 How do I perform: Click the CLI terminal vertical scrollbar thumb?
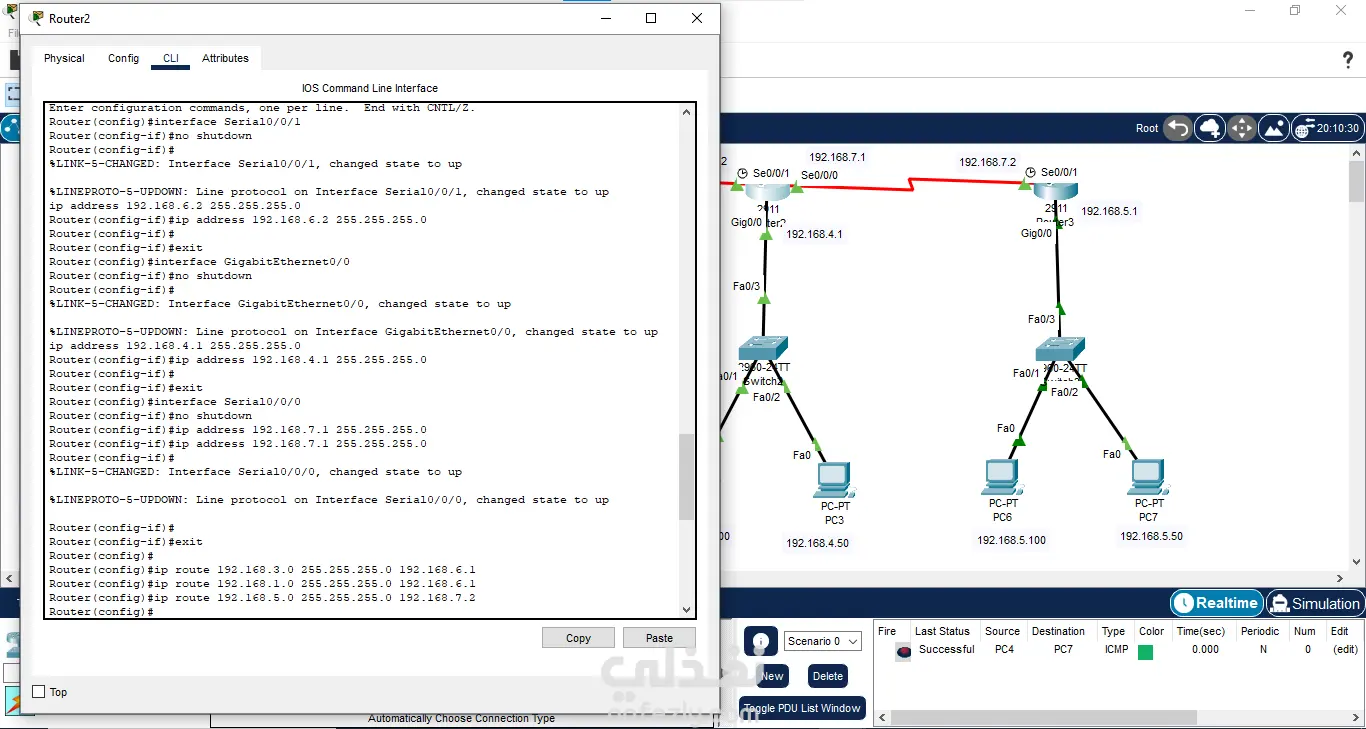point(686,477)
